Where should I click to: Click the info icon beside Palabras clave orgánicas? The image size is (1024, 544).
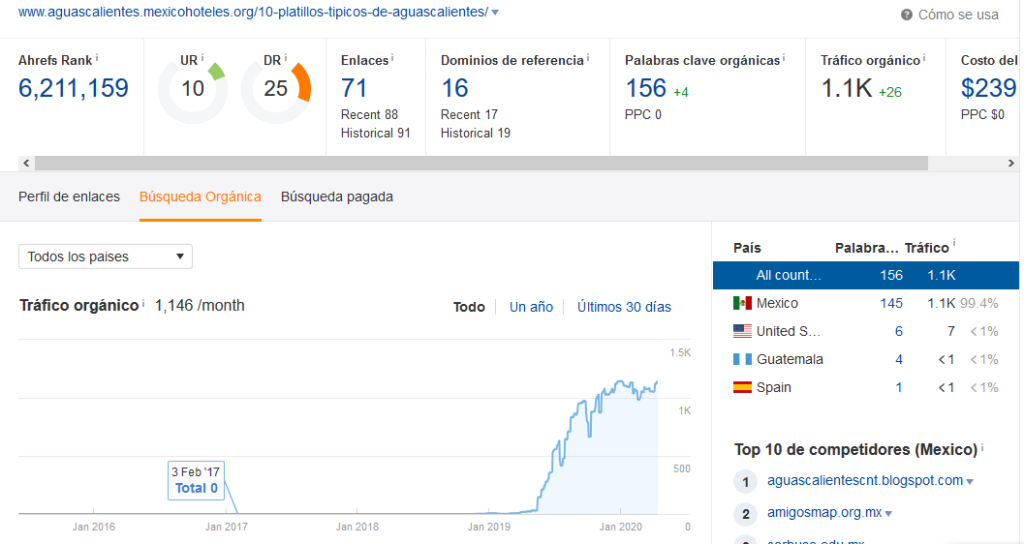point(784,57)
